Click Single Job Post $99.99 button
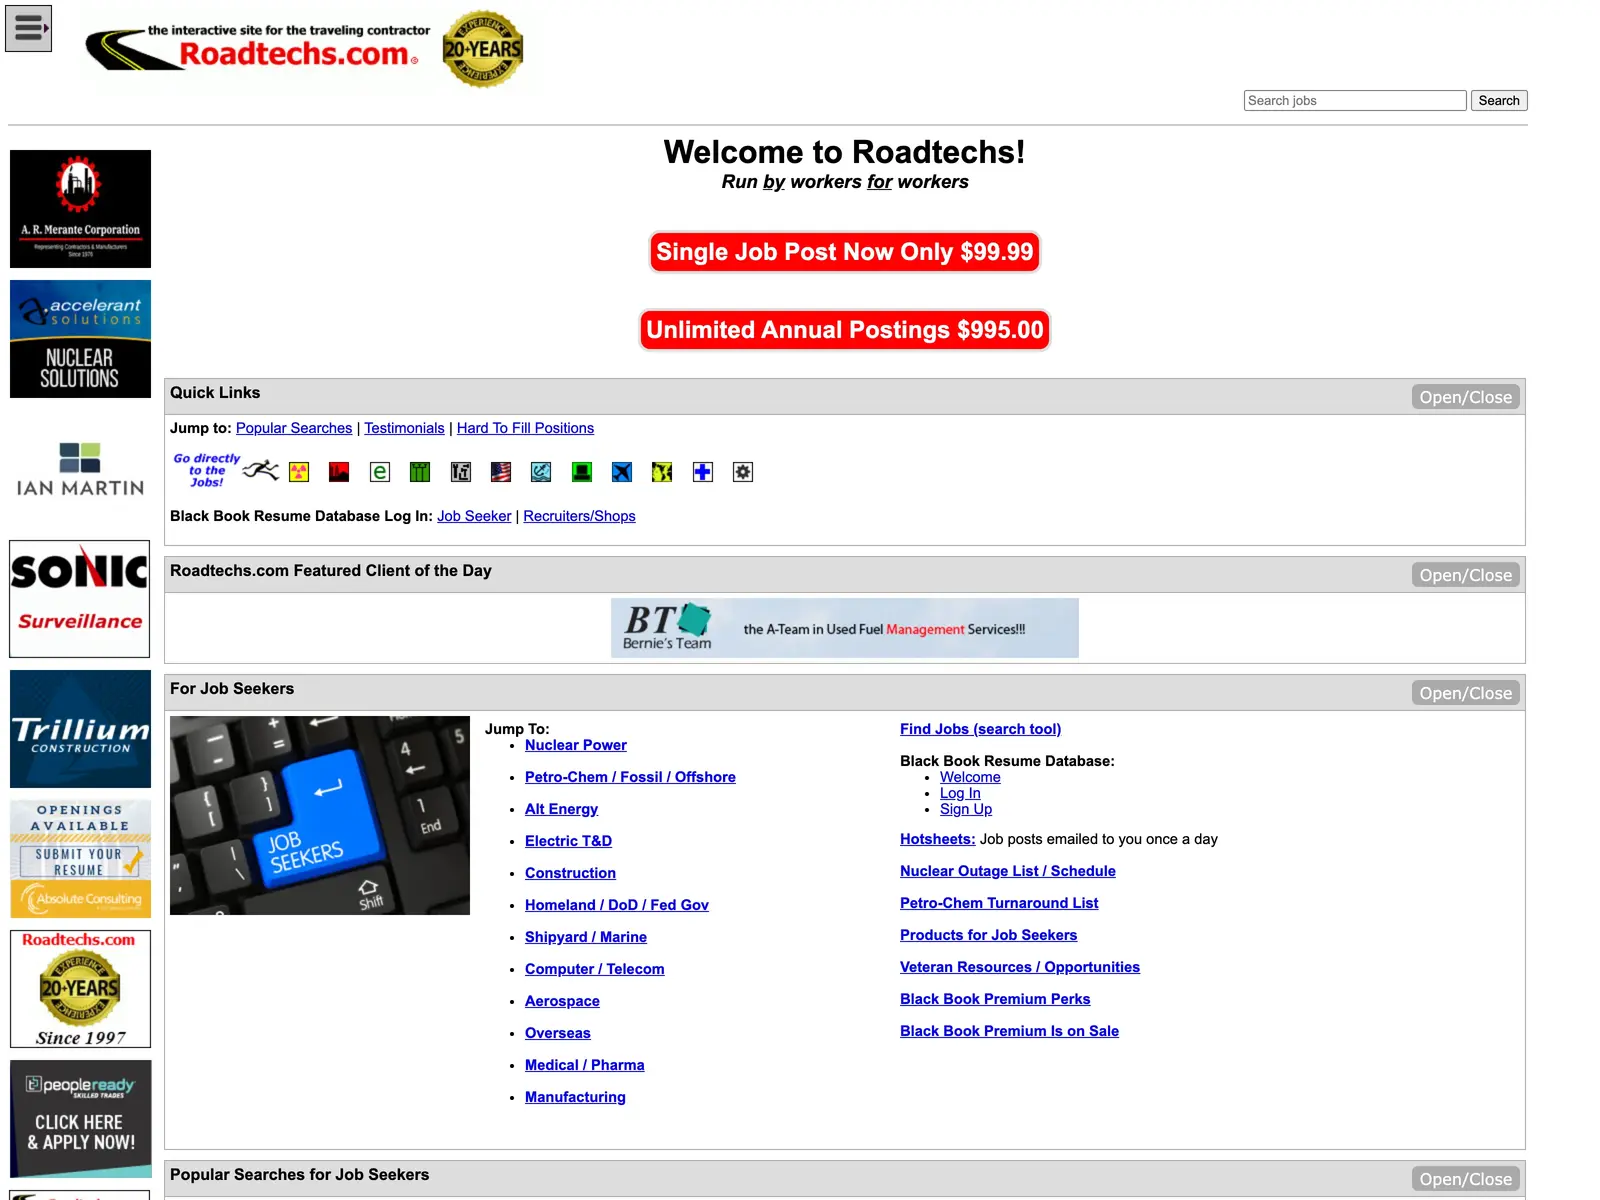Screen dimensions: 1600x1200 845,252
